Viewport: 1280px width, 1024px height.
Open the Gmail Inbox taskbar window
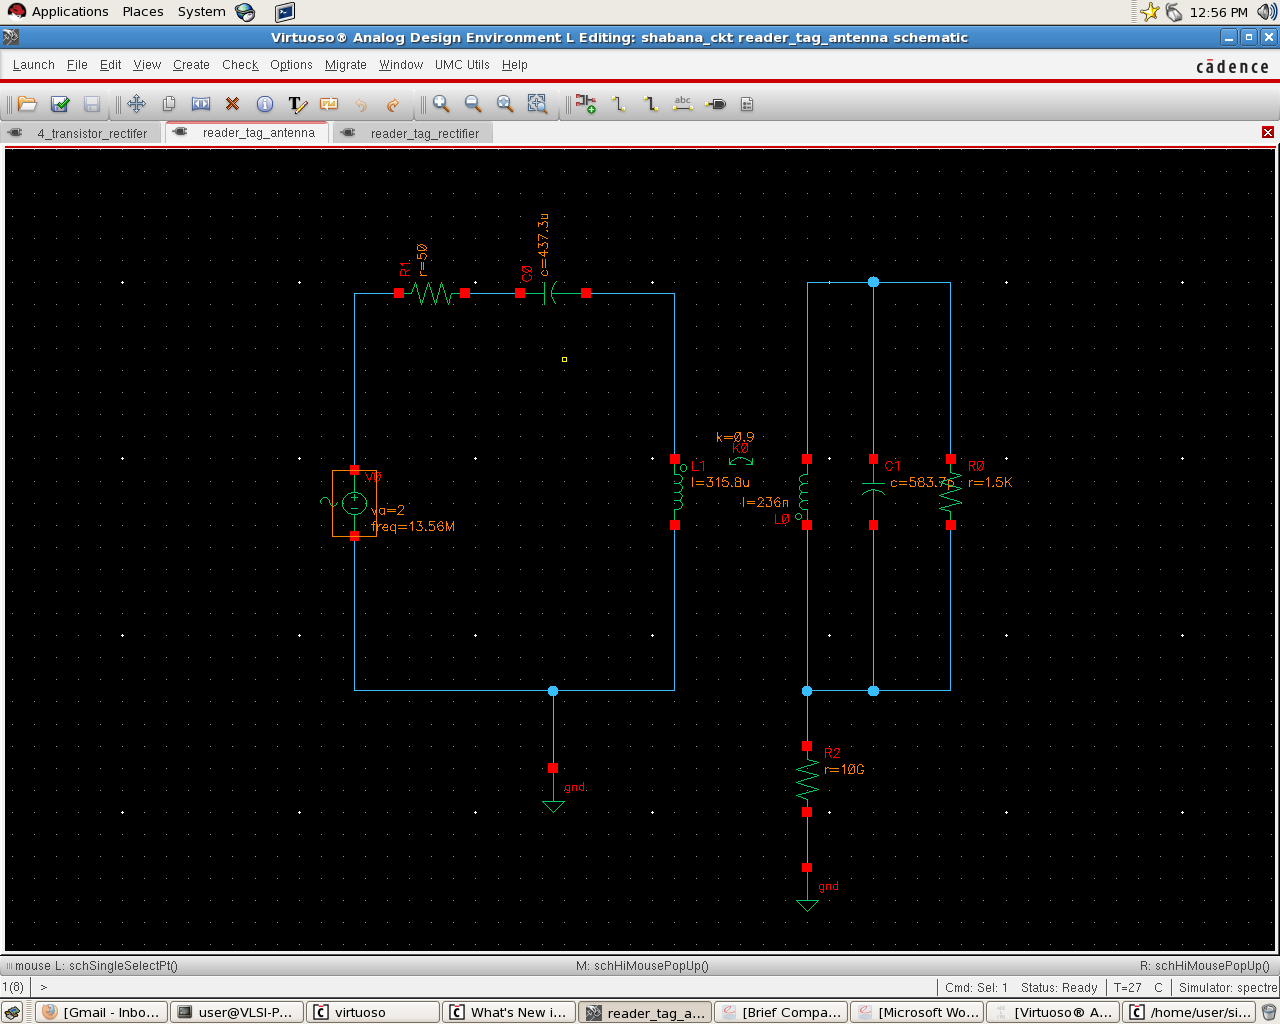101,1012
